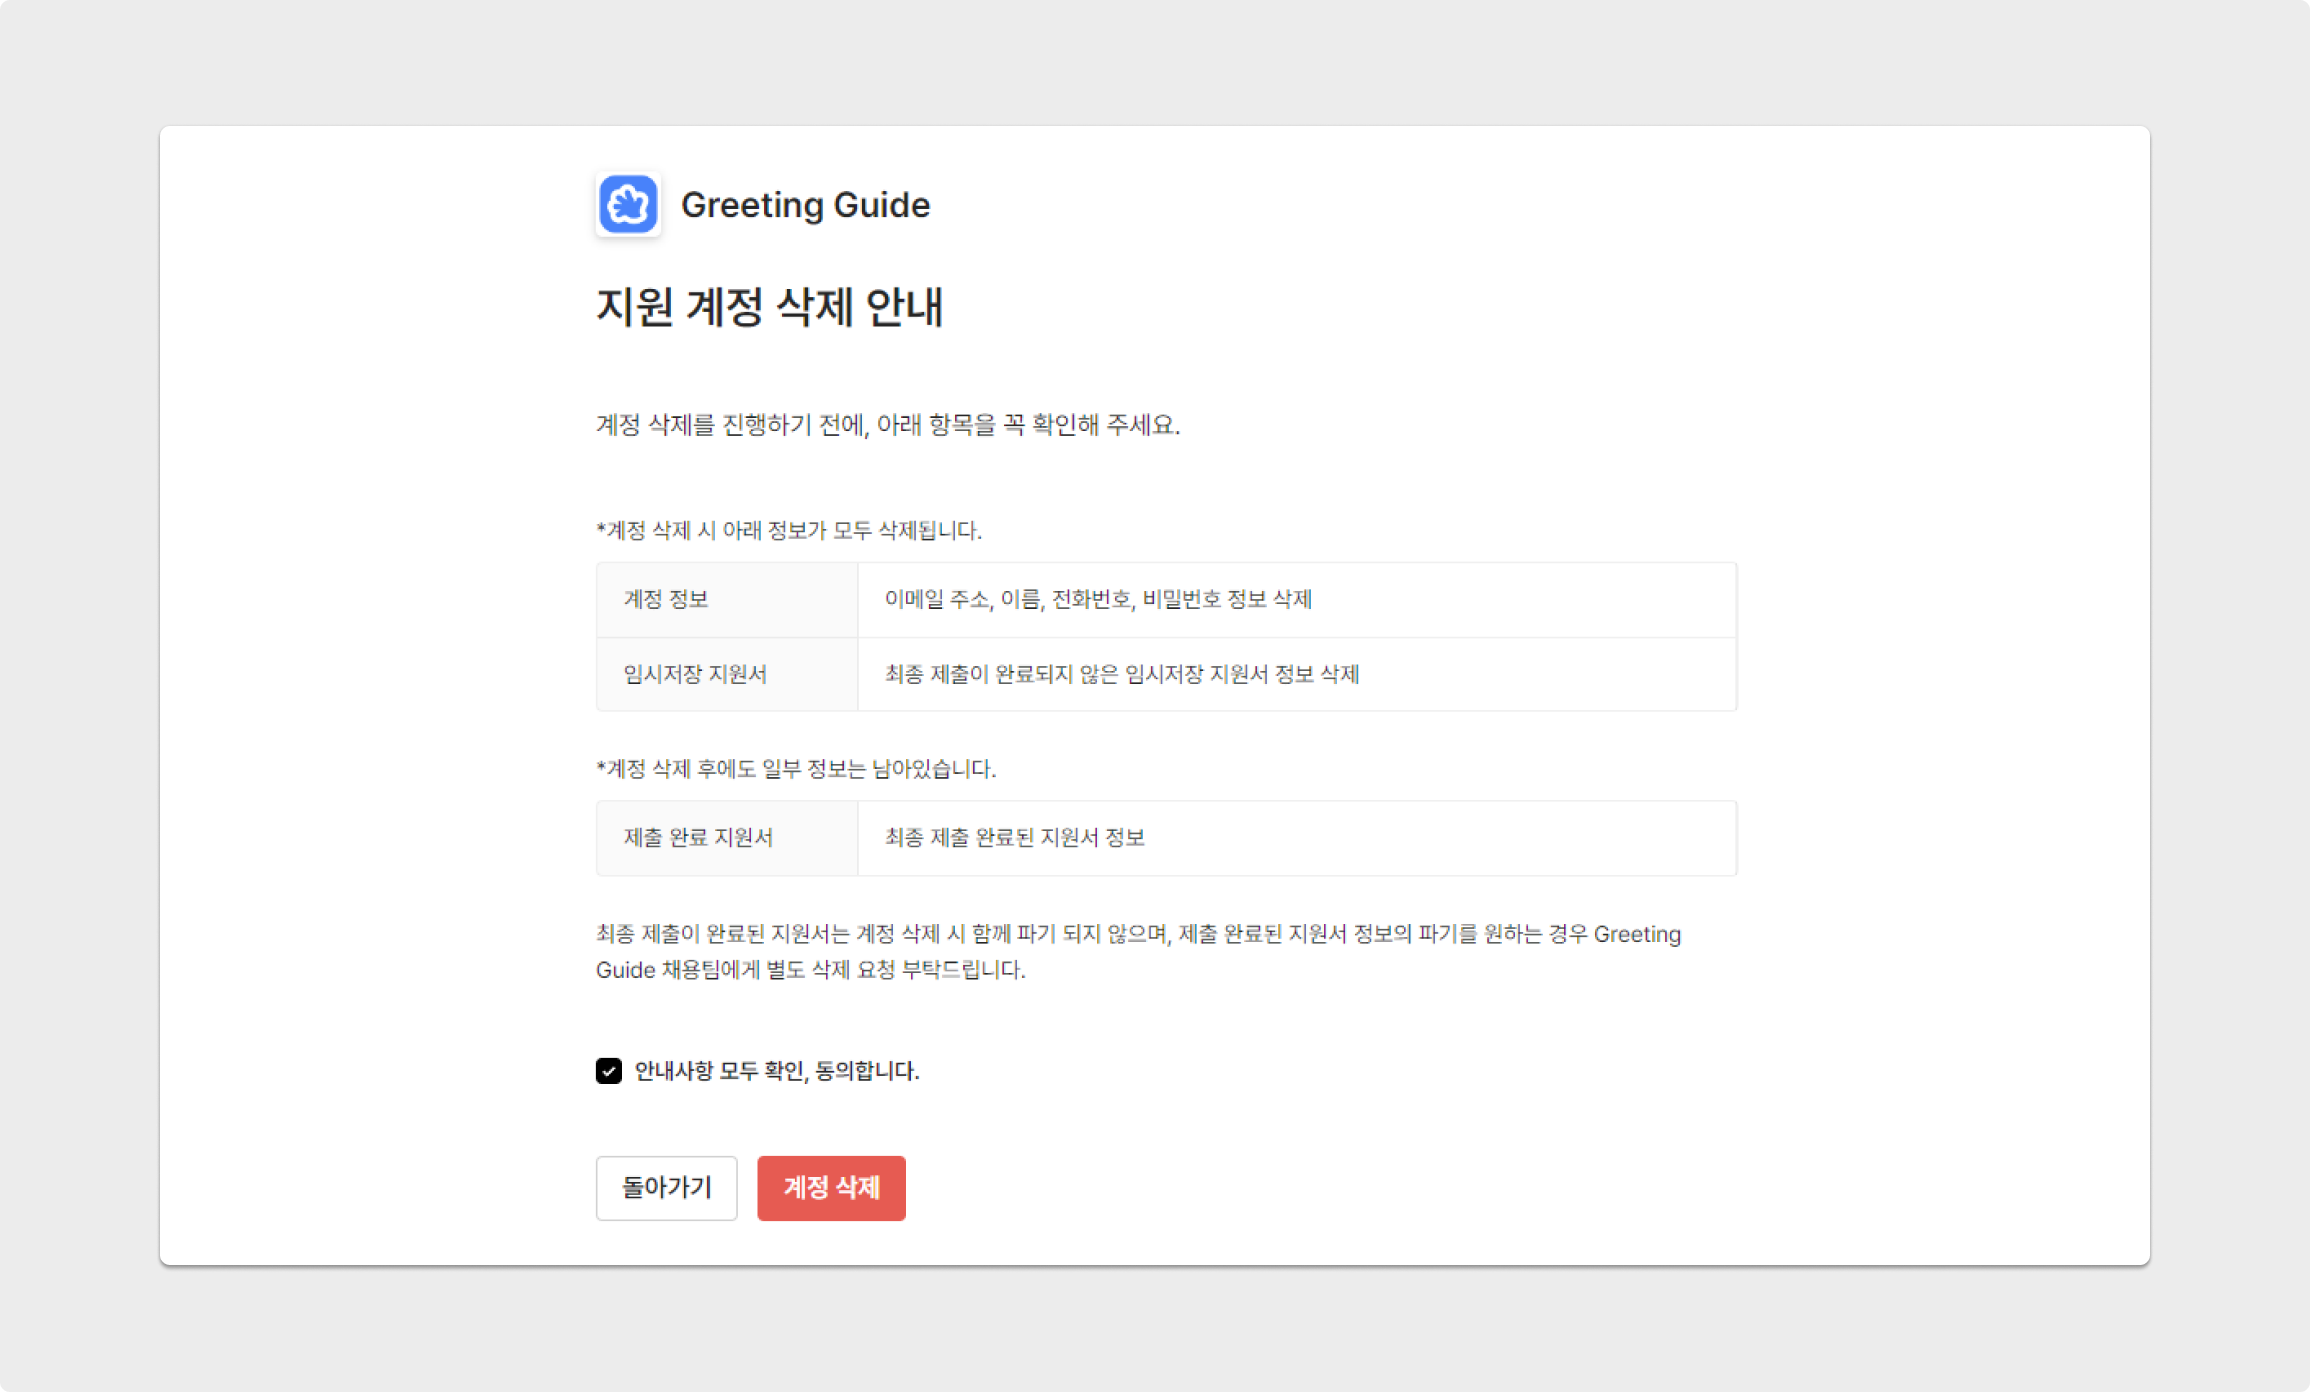Click the Greeting Guide brand name text
This screenshot has height=1392, width=2310.
pyautogui.click(x=805, y=205)
